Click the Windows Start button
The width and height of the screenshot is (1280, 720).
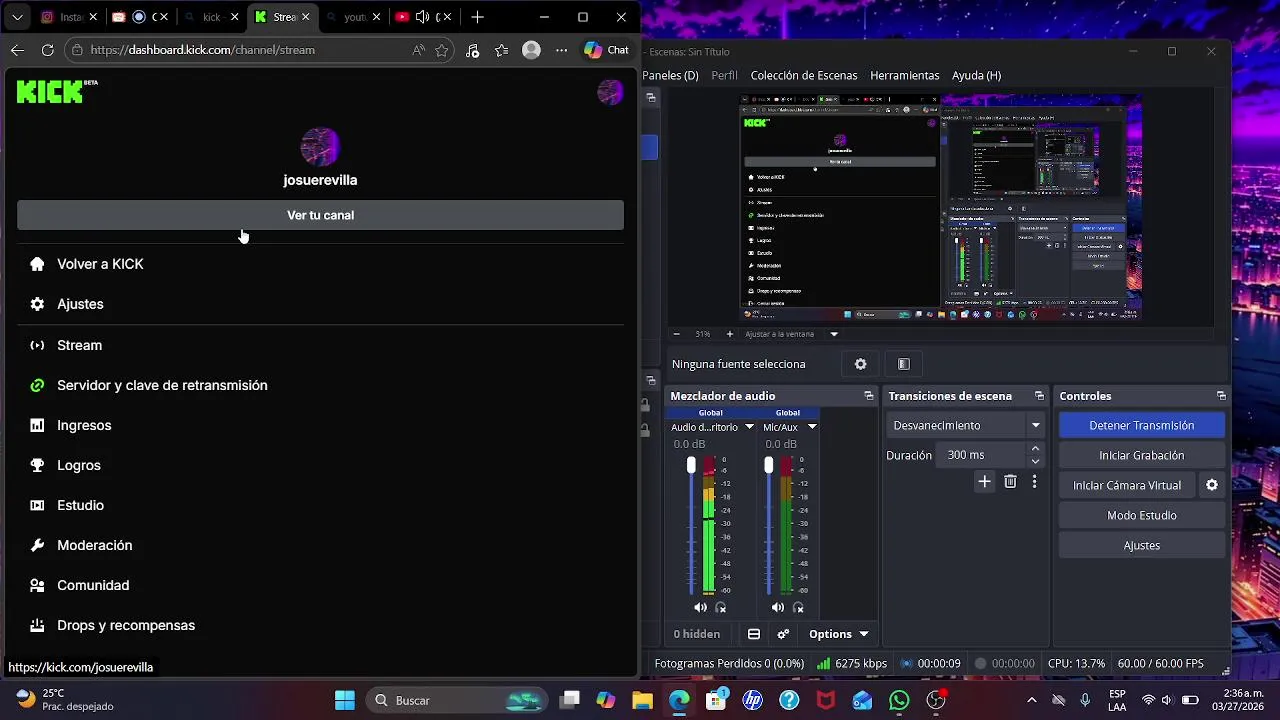pyautogui.click(x=345, y=700)
